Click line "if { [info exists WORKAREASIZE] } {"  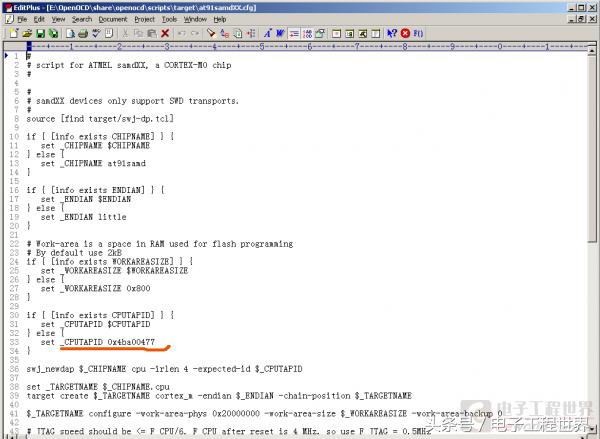coord(109,261)
